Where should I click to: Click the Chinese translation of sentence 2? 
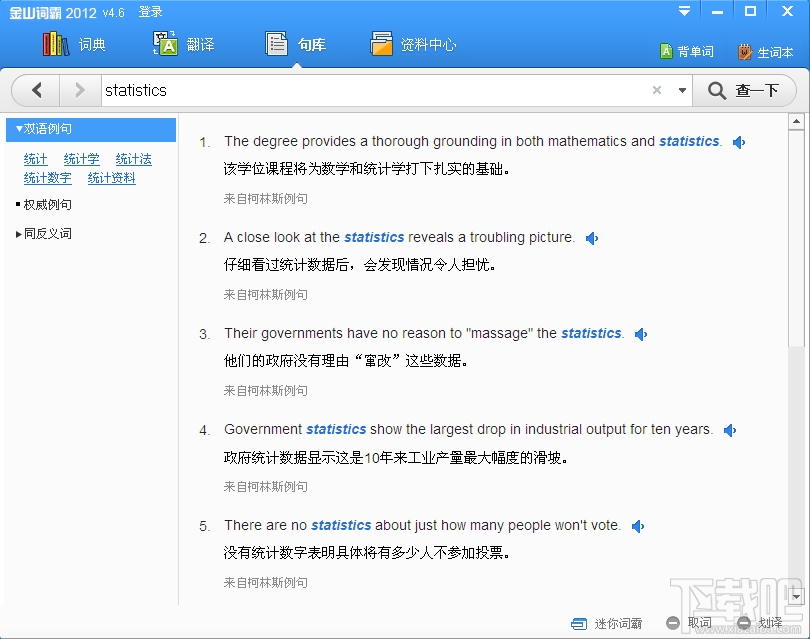coord(360,266)
